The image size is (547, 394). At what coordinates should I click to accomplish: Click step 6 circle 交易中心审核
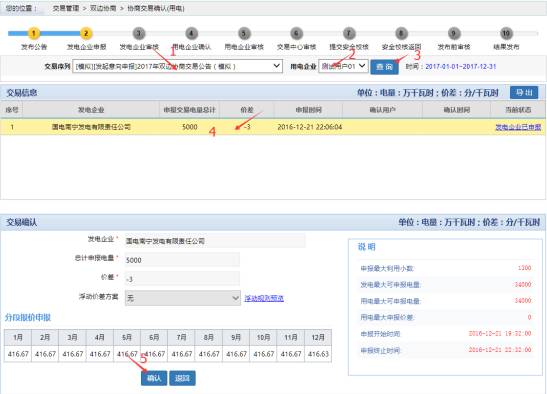(296, 34)
